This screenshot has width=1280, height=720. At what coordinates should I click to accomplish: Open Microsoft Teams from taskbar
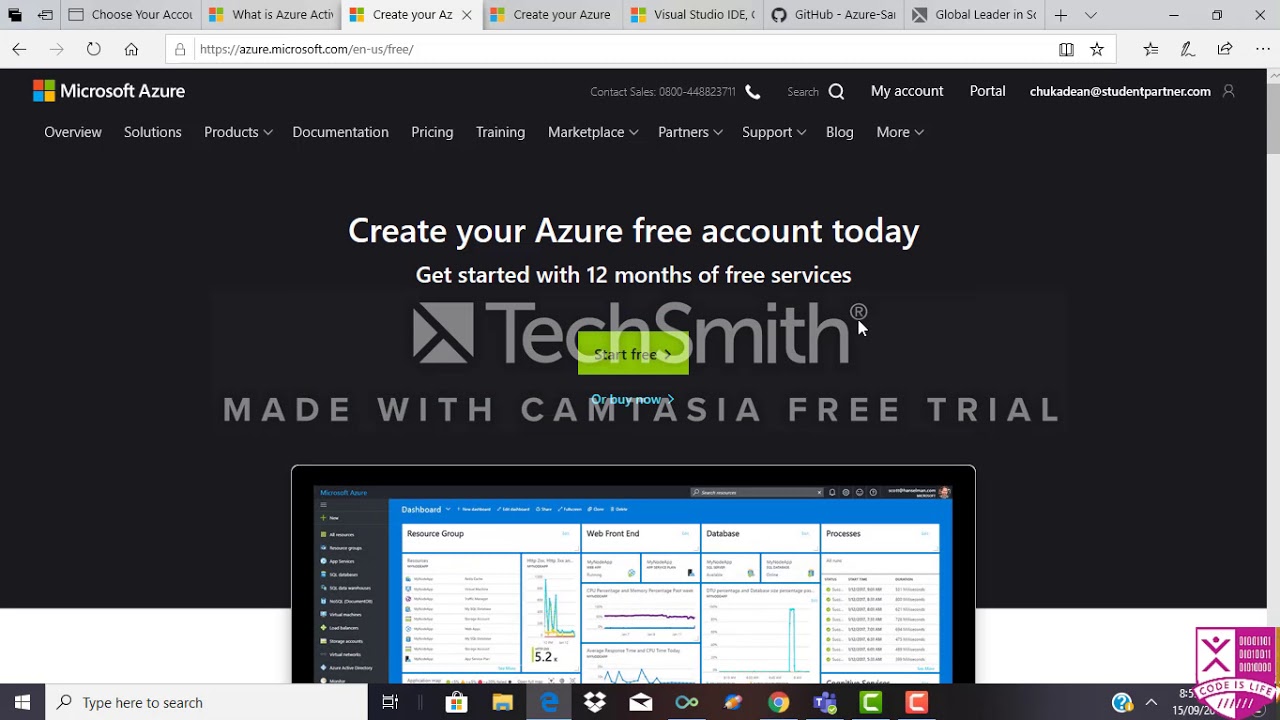[825, 702]
